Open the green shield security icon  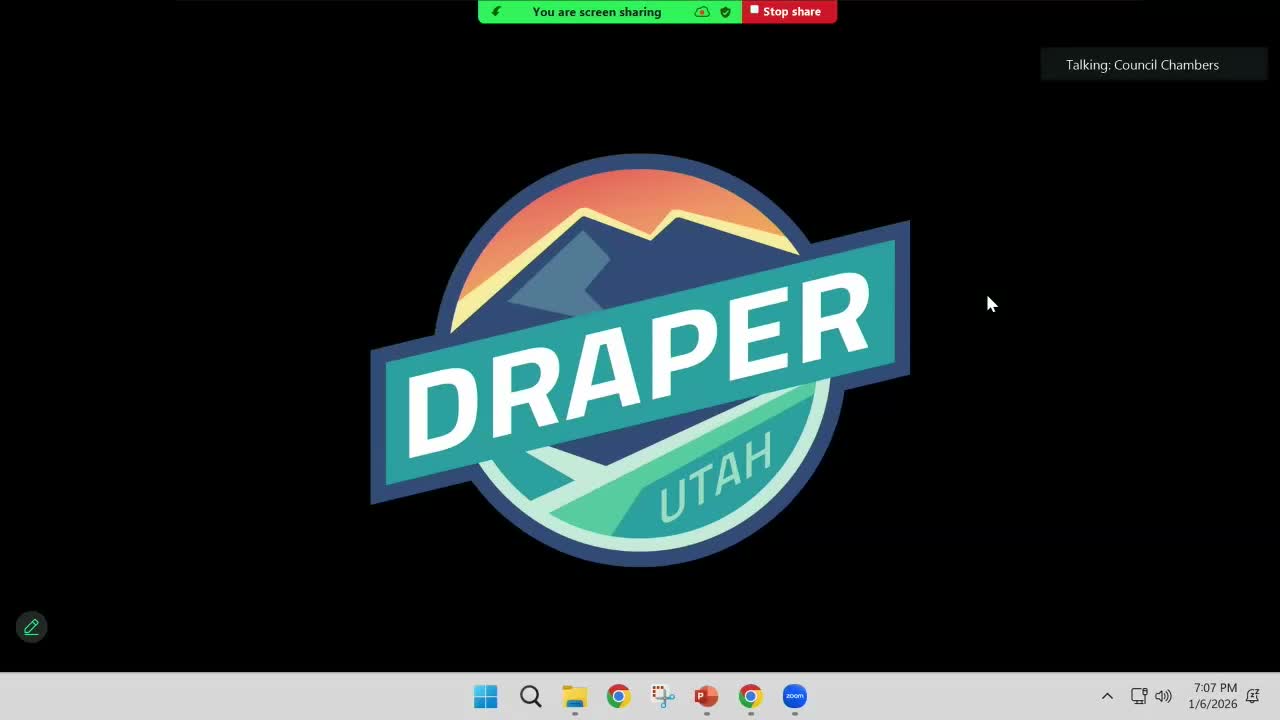725,12
